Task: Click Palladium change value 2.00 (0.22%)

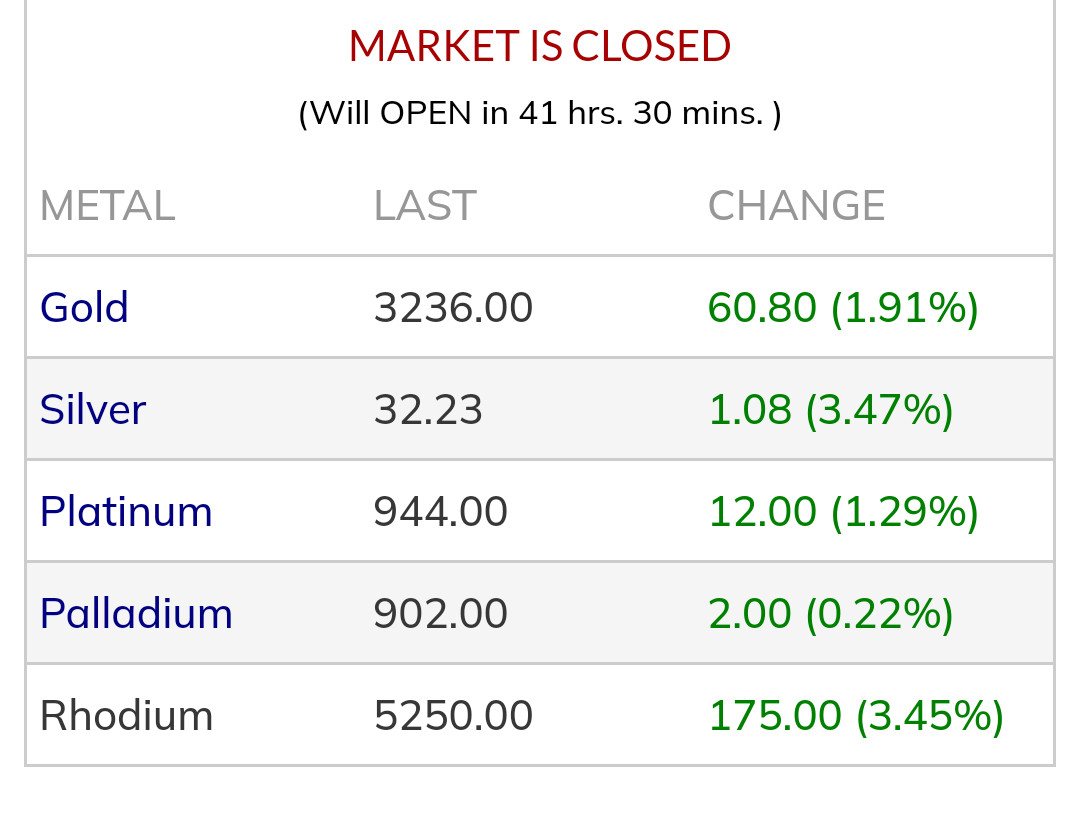Action: pos(830,614)
